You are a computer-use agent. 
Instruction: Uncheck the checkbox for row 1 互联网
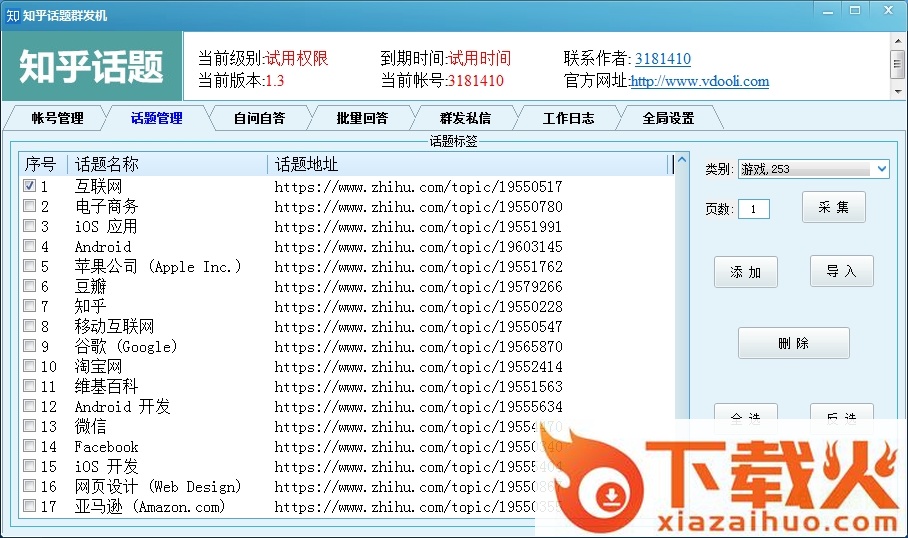tap(30, 185)
